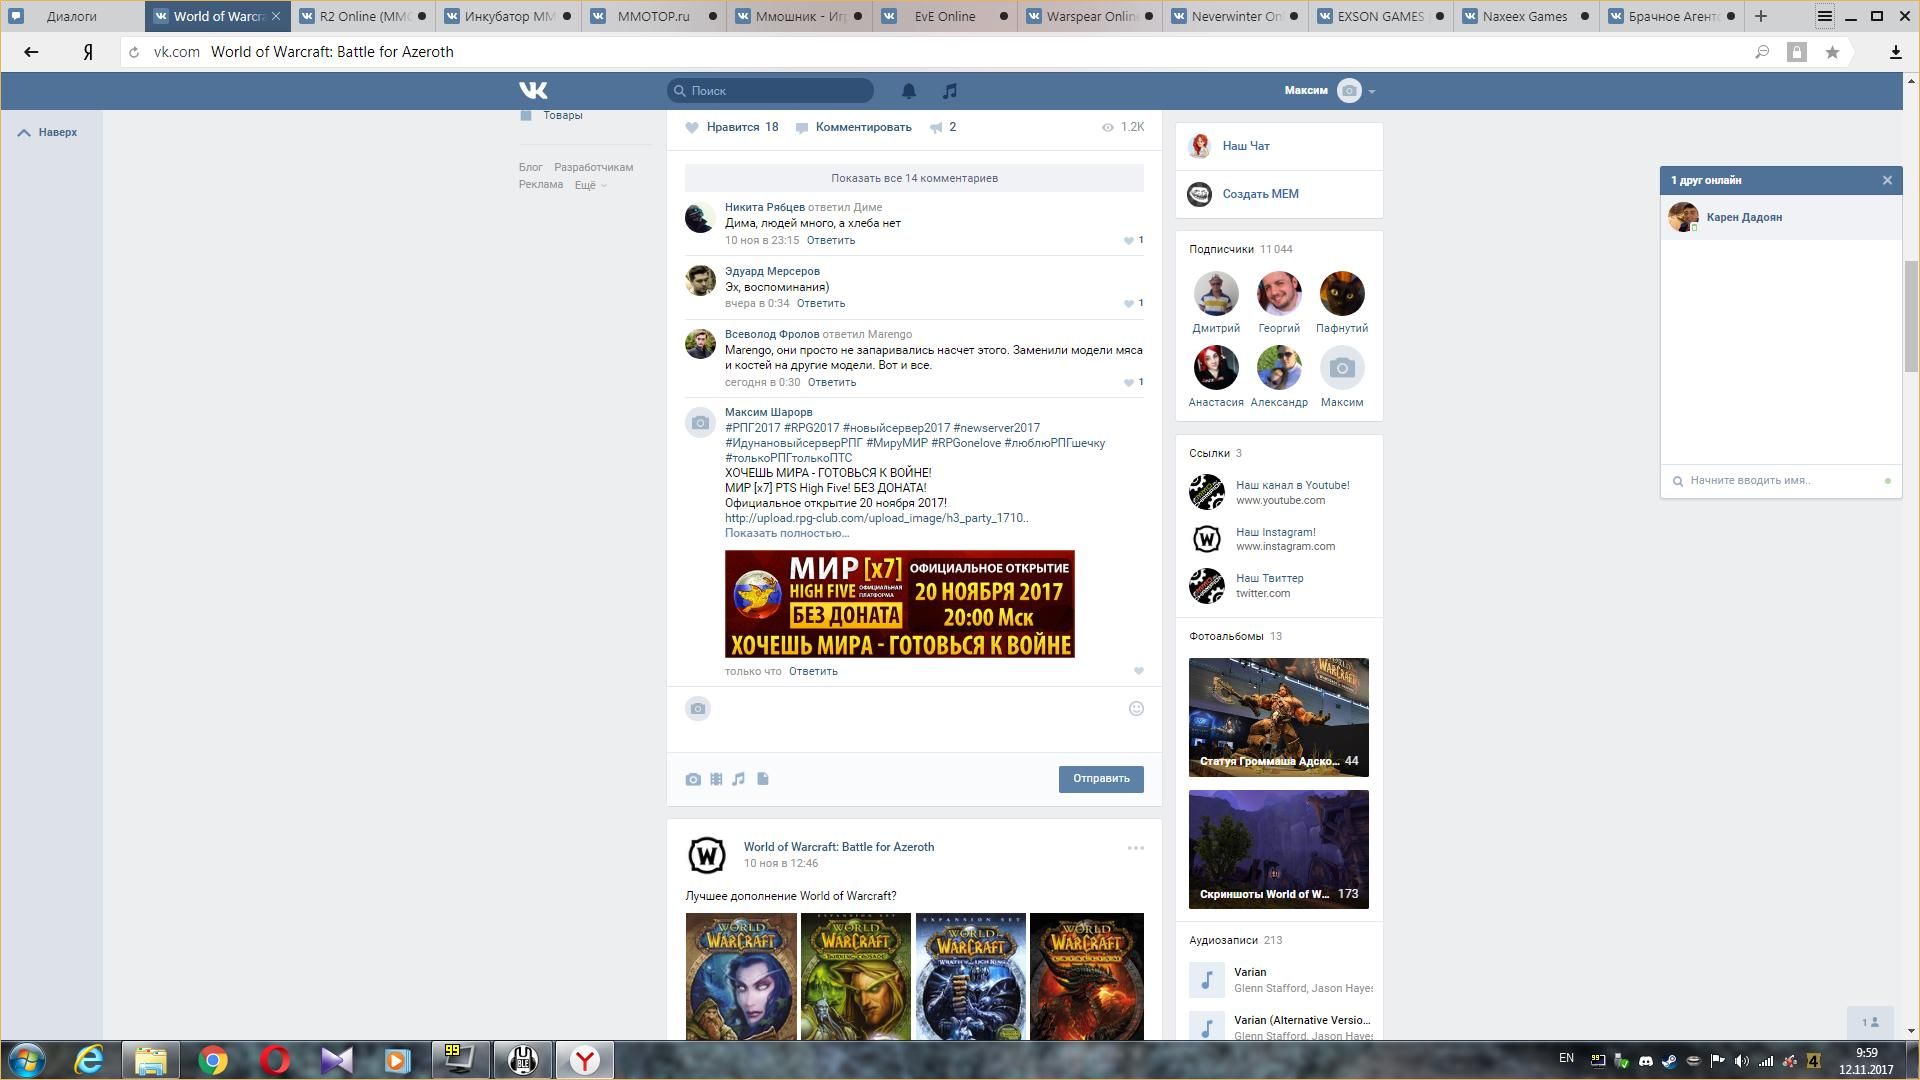Screen dimensions: 1920x1080
Task: Switch to the EvE Online browser tab
Action: (944, 16)
